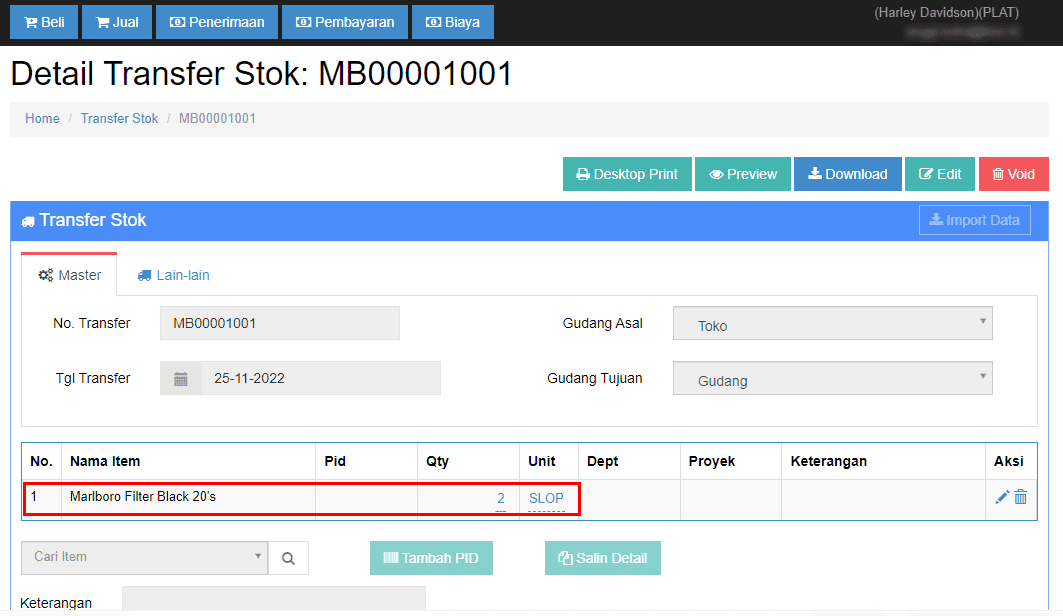Viewport: 1063px width, 616px height.
Task: Switch to the Lain-lain tab
Action: click(173, 275)
